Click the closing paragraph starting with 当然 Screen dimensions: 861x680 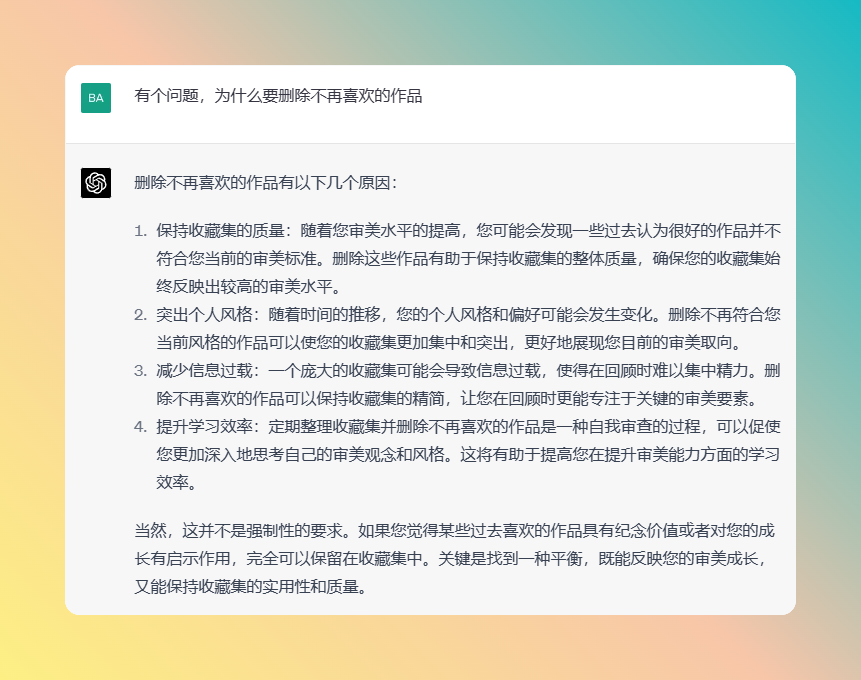457,530
